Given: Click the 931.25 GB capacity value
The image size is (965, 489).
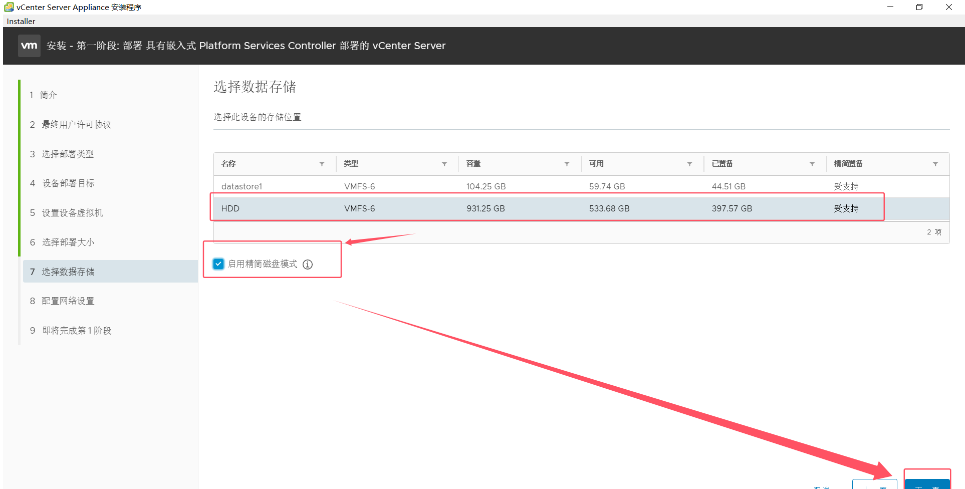Looking at the screenshot, I should click(486, 209).
